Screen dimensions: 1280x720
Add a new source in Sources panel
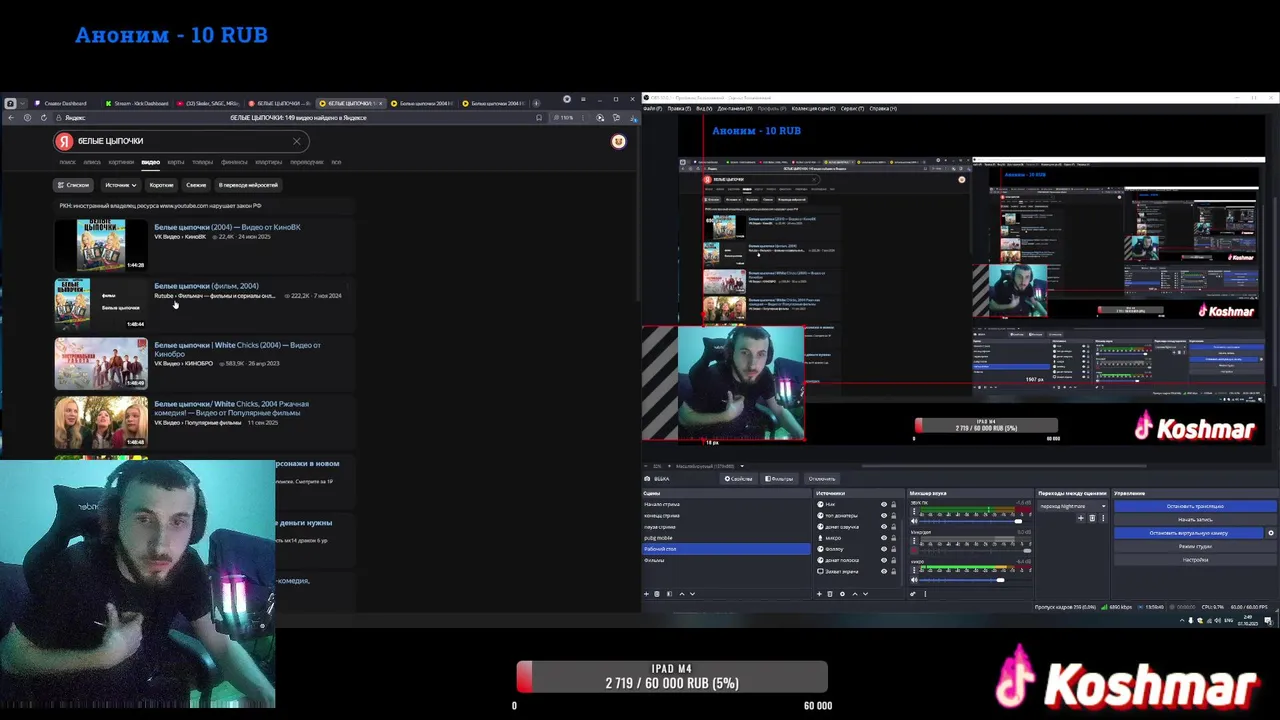[x=819, y=593]
